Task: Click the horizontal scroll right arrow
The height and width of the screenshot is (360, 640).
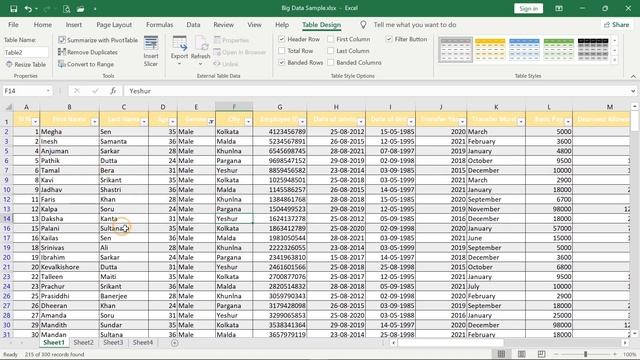Action: click(625, 343)
